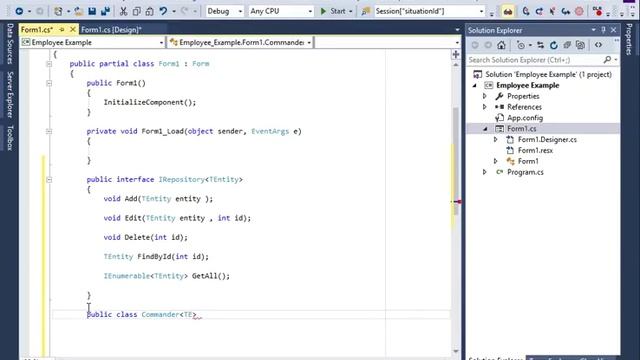Click the Copy icon in the toolbar

[x=136, y=11]
